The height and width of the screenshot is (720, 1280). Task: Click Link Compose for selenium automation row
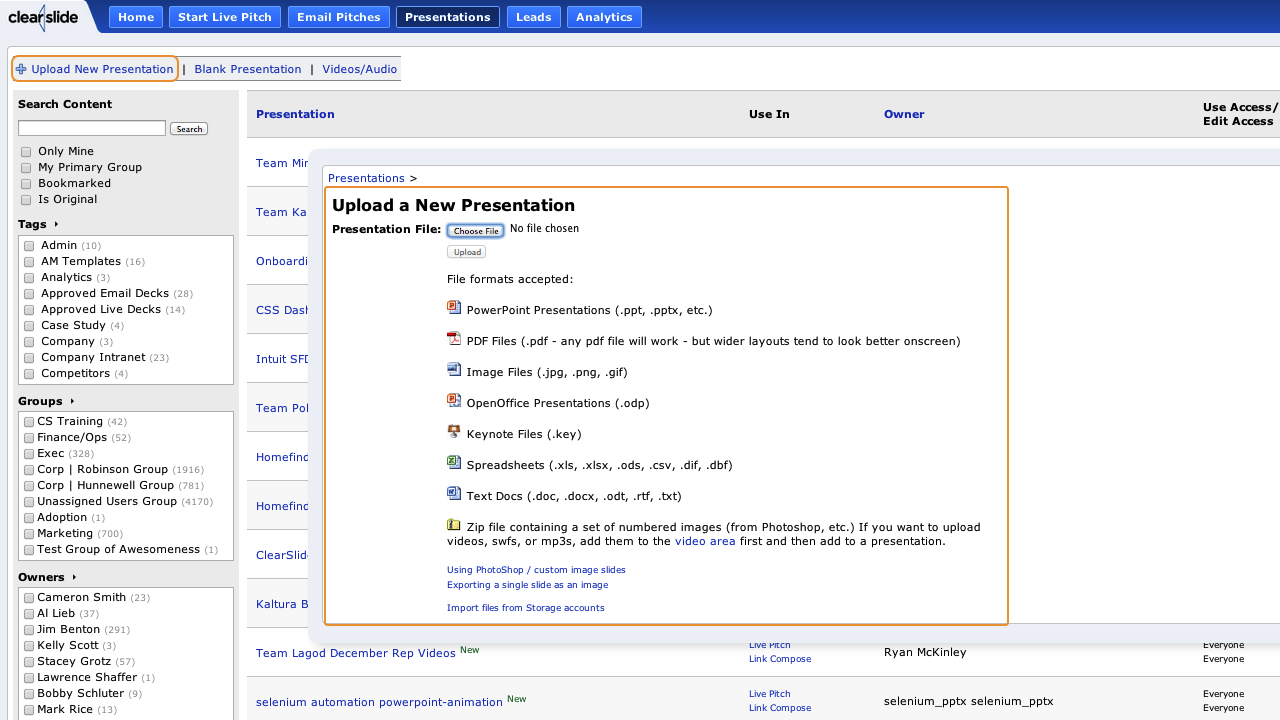[780, 708]
